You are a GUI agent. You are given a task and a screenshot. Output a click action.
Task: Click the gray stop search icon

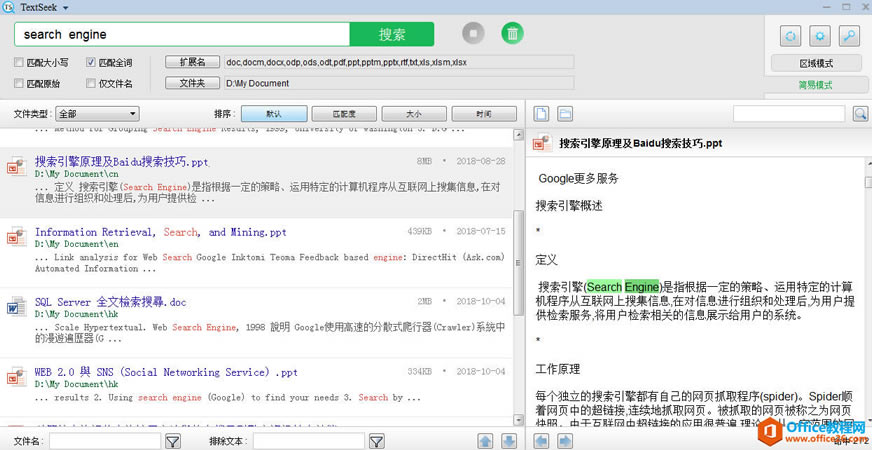point(473,34)
